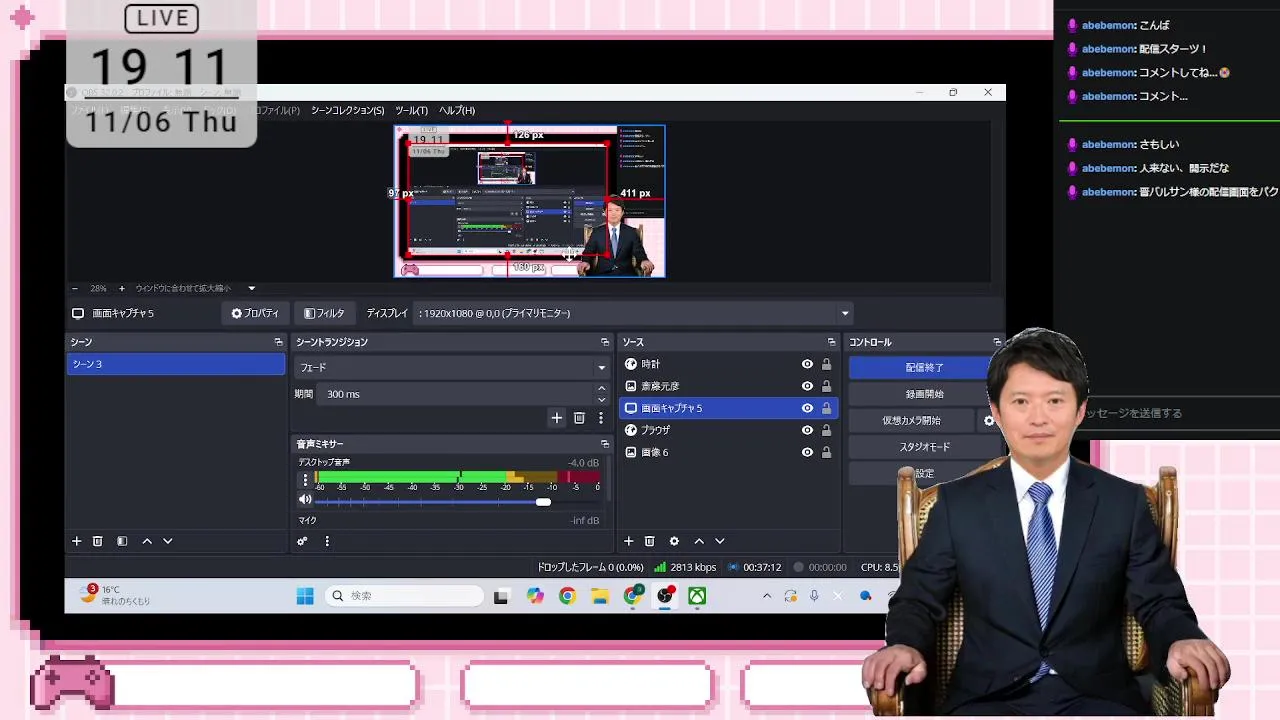1280x720 pixels.
Task: Open OBS Studio taskbar icon
Action: point(665,596)
